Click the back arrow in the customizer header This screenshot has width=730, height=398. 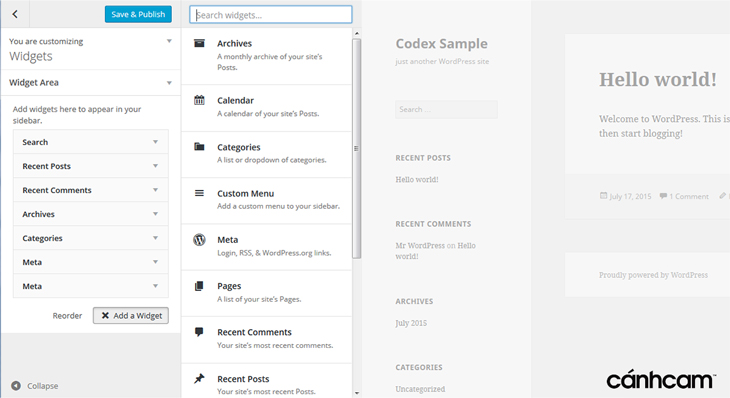pos(15,14)
